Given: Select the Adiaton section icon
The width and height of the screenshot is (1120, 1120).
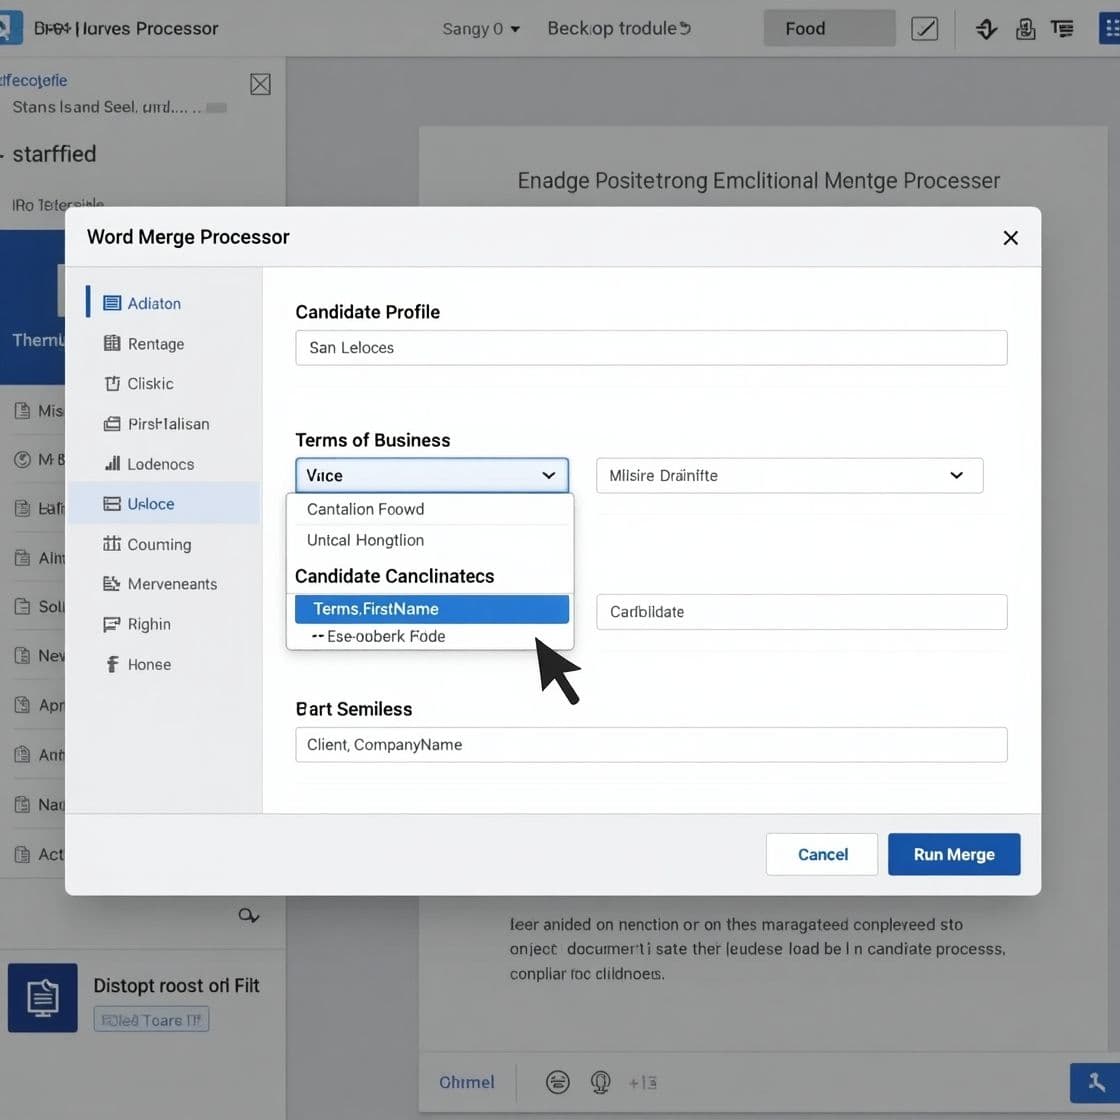Looking at the screenshot, I should coord(113,303).
